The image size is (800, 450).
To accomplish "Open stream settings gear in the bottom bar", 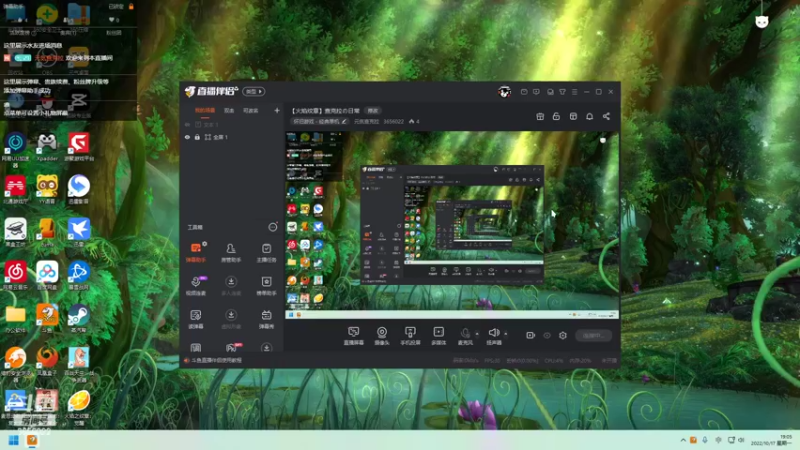I will point(563,335).
